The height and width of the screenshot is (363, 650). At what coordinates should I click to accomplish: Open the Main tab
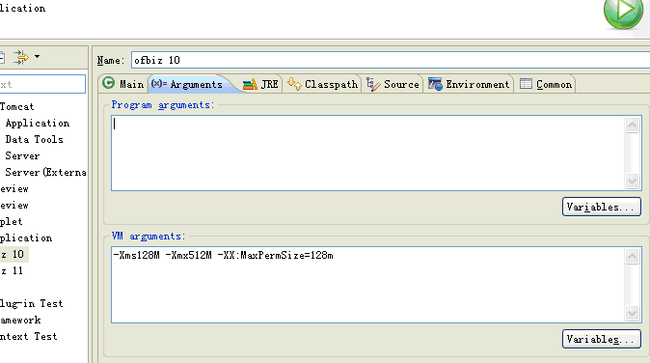[123, 84]
